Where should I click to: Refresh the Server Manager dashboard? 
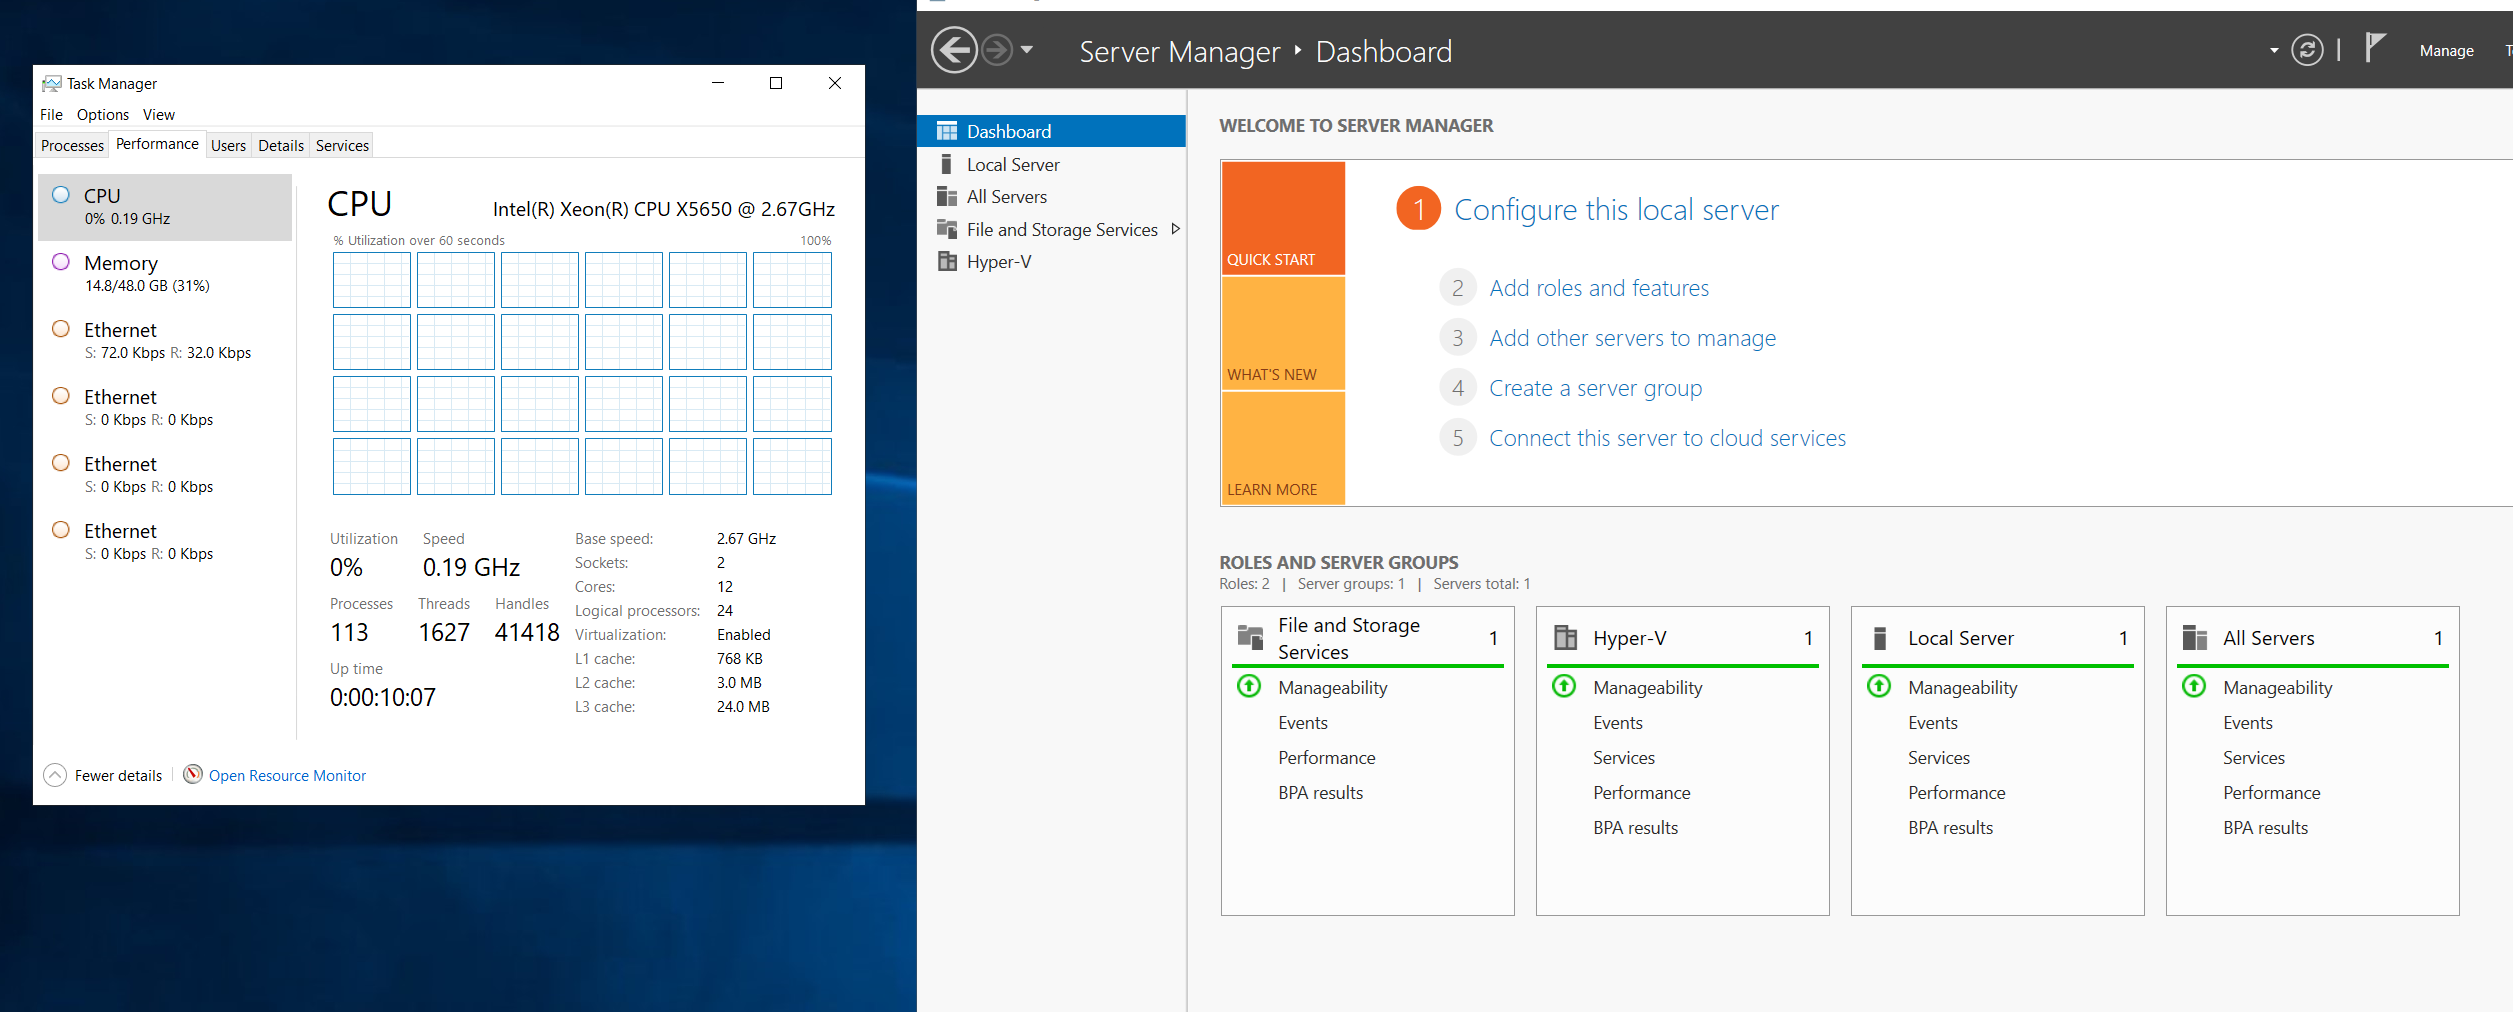tap(2307, 50)
